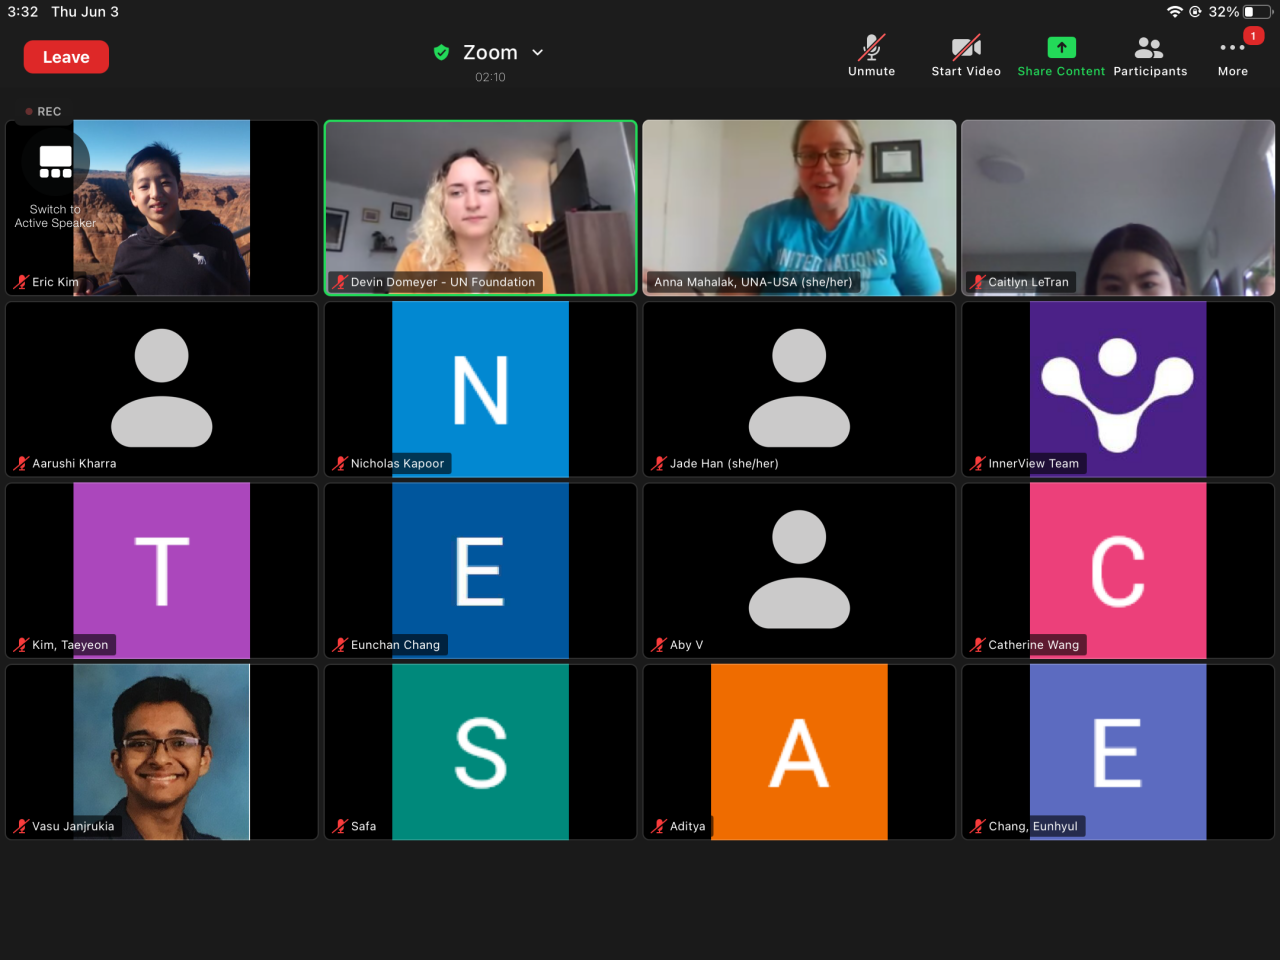Viewport: 1280px width, 960px height.
Task: Tap the Unmute microphone icon
Action: 872,47
